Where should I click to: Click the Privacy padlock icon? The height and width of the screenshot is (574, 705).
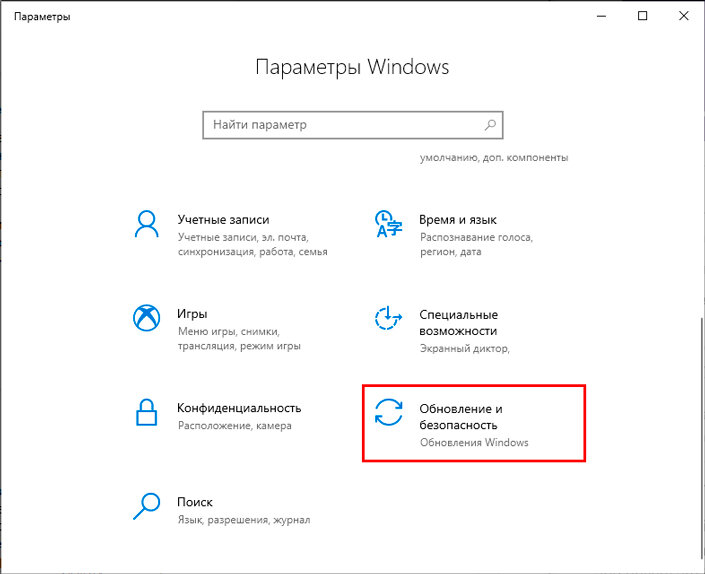147,412
